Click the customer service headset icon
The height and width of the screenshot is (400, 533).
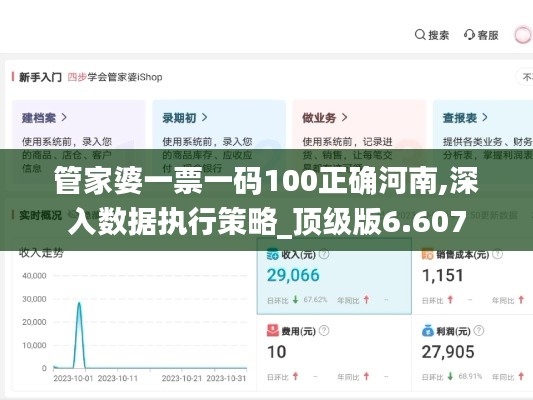point(469,35)
